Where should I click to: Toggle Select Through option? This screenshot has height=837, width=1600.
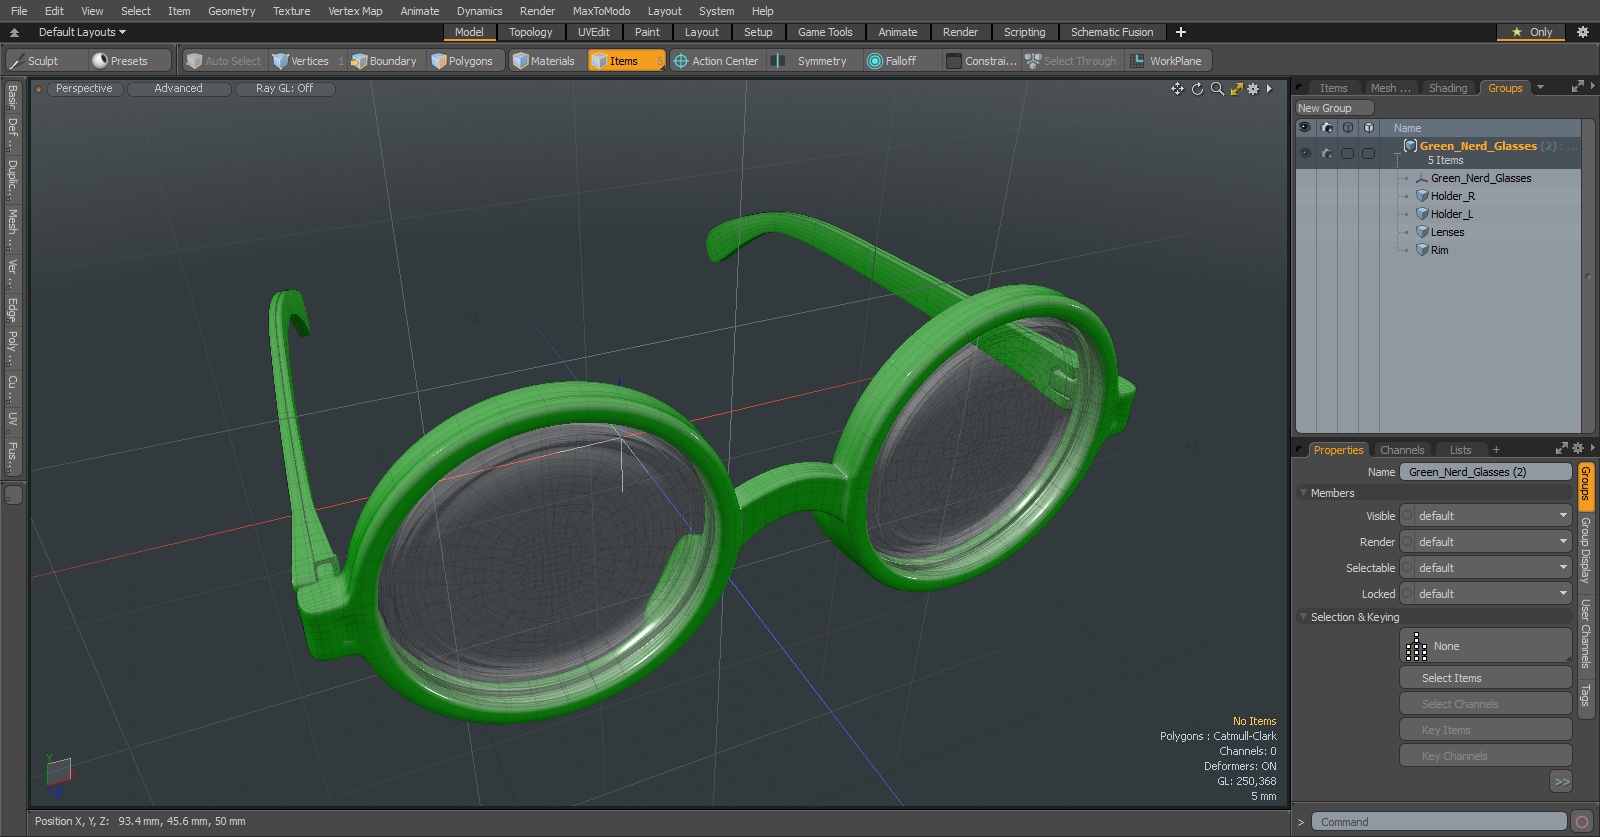(x=1071, y=61)
